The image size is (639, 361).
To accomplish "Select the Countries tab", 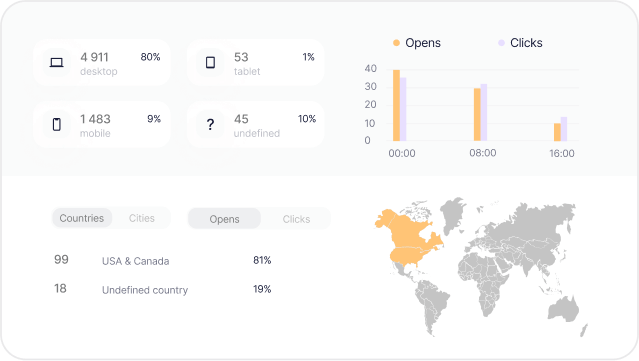I will pyautogui.click(x=82, y=218).
